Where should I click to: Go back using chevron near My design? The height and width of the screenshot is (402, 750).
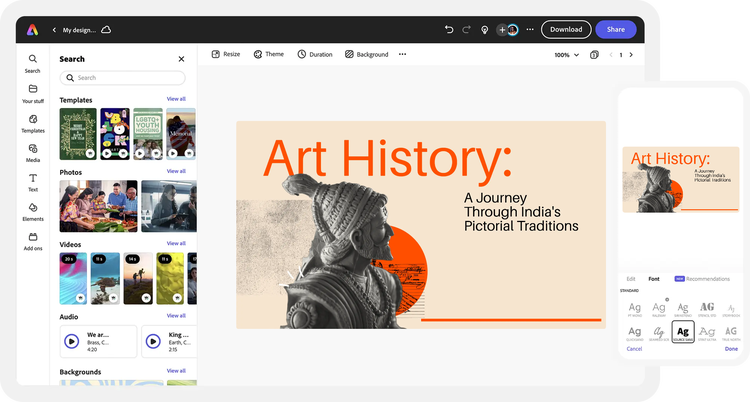click(54, 30)
